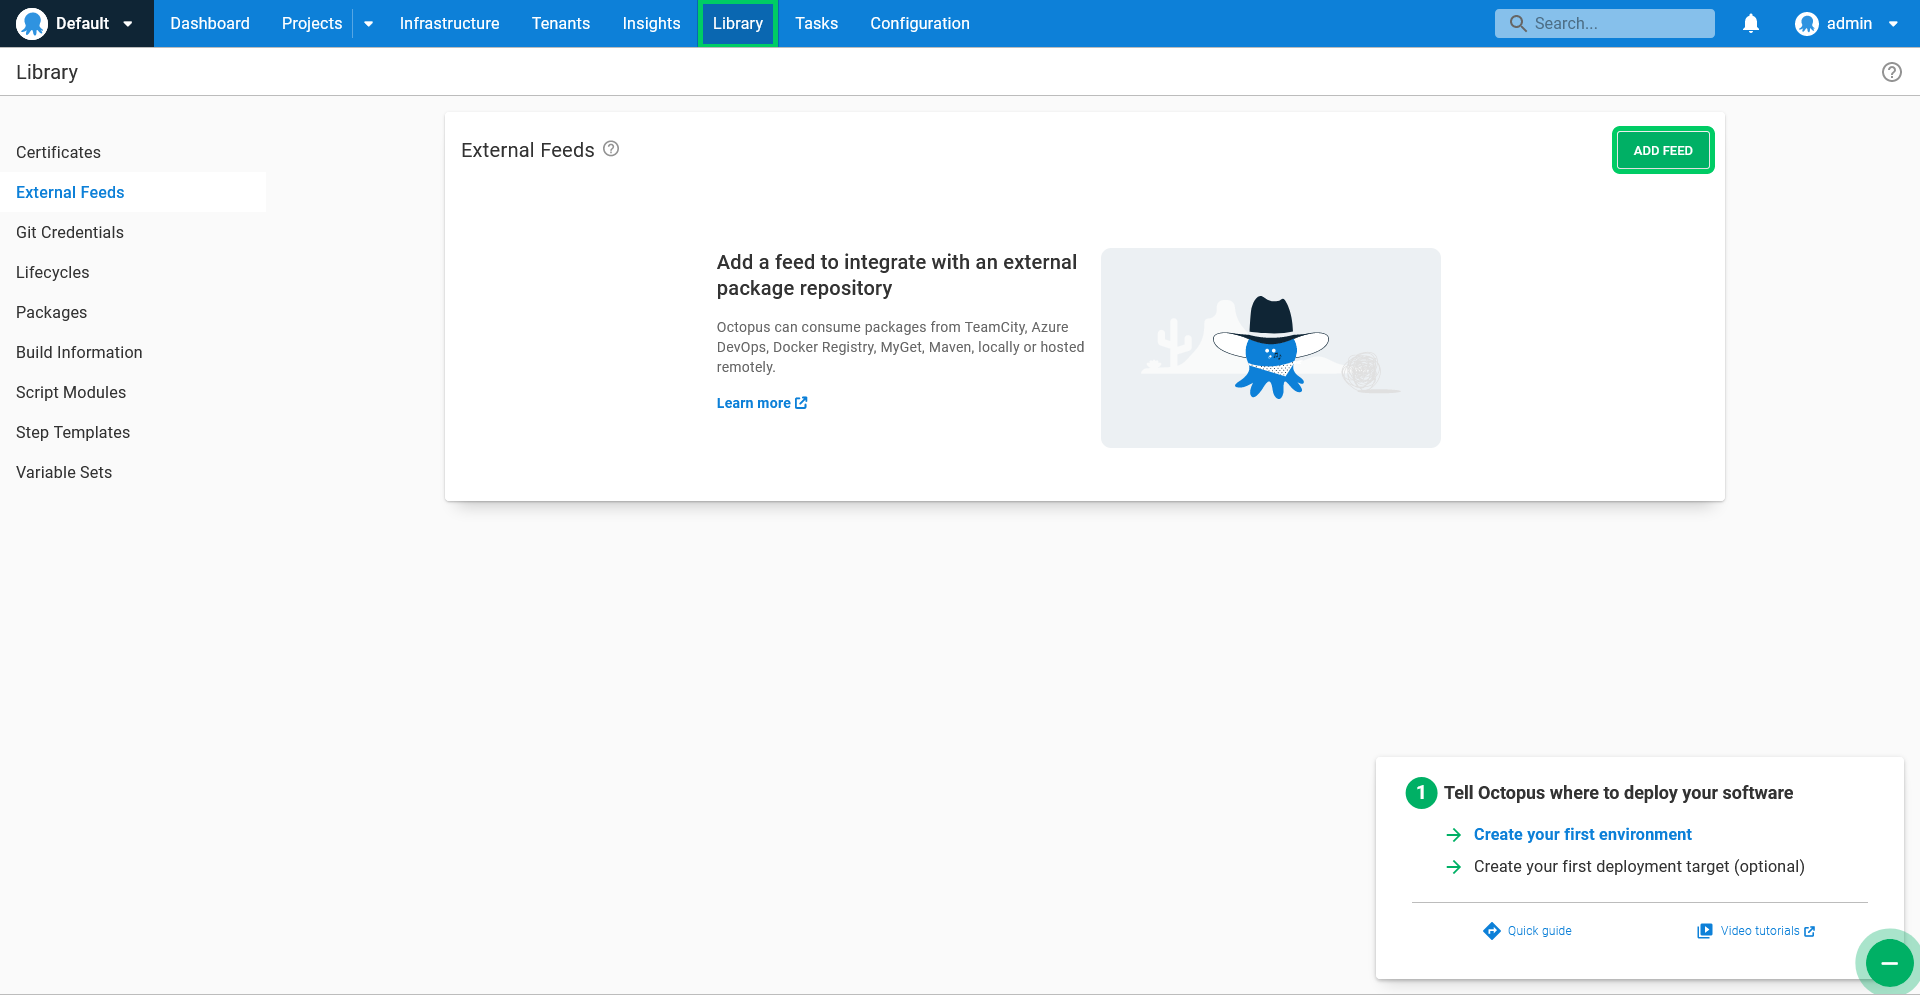Click the Library page title text
Image resolution: width=1920 pixels, height=995 pixels.
tap(47, 72)
